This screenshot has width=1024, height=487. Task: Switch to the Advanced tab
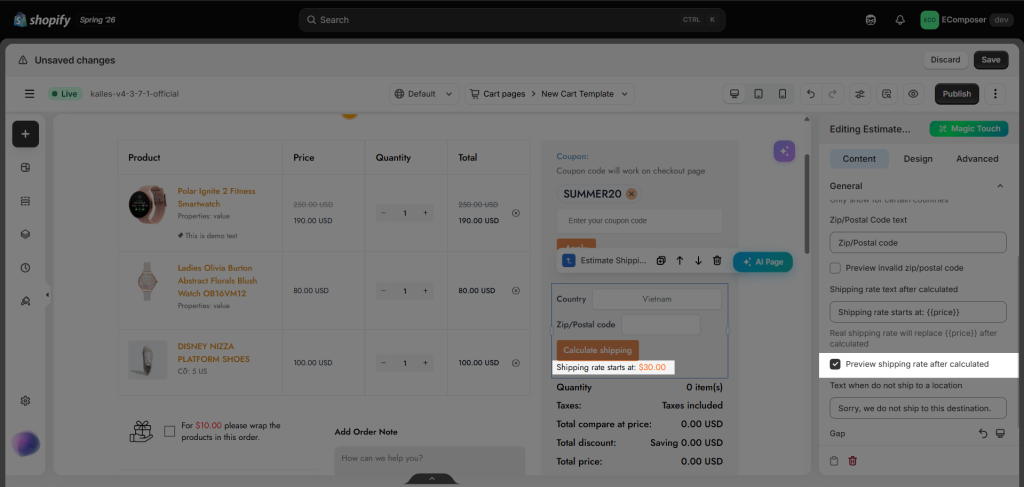[x=977, y=159]
